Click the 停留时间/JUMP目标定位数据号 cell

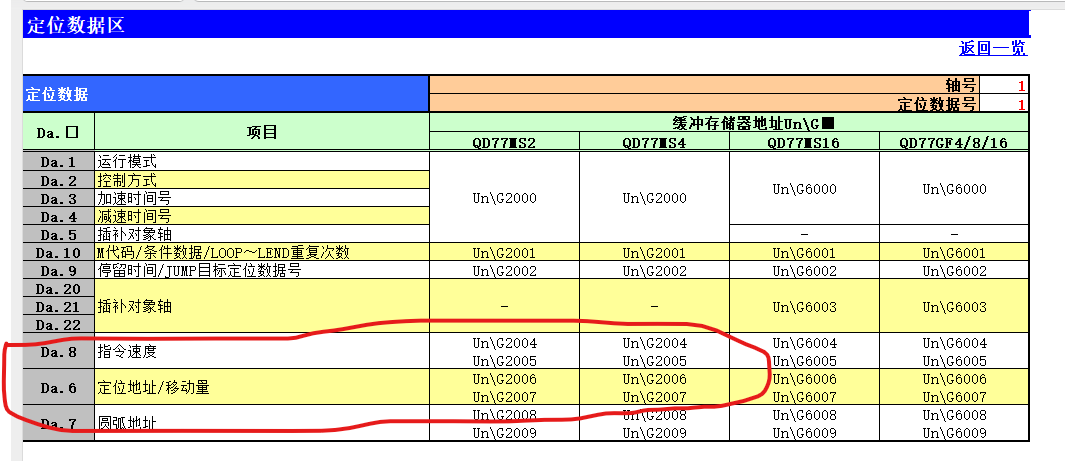(261, 270)
